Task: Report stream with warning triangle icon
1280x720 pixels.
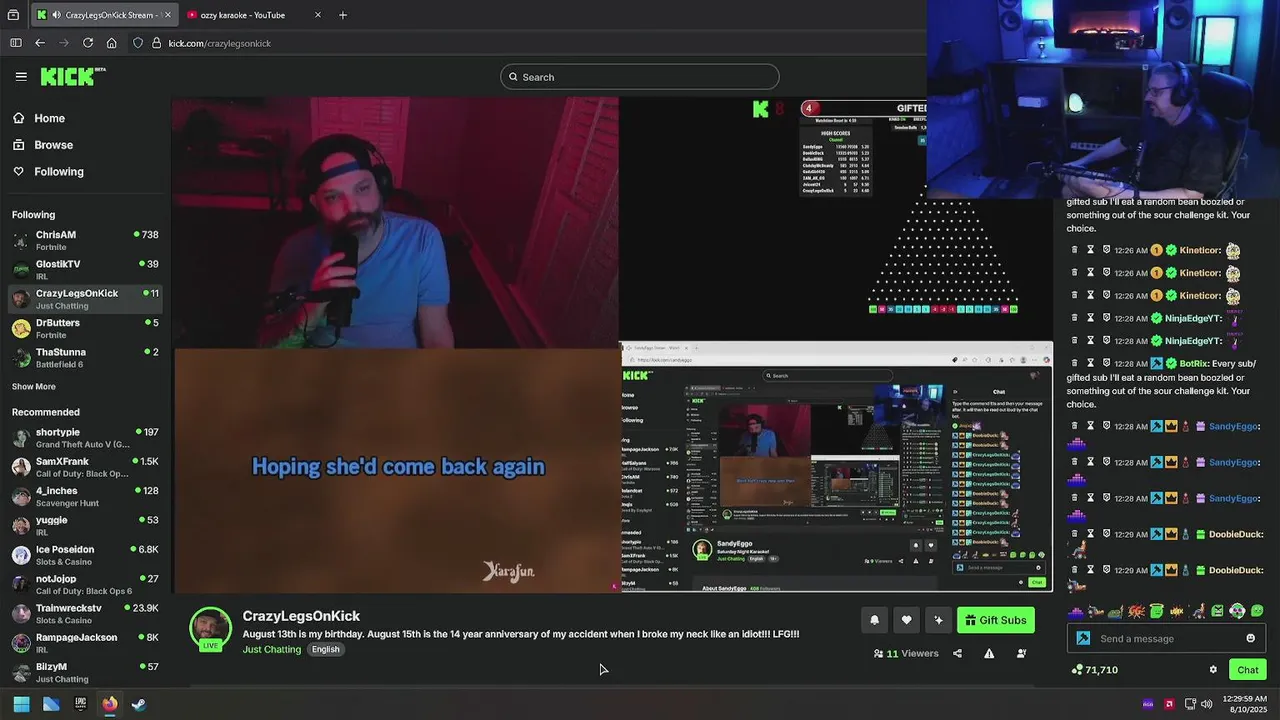Action: 989,653
